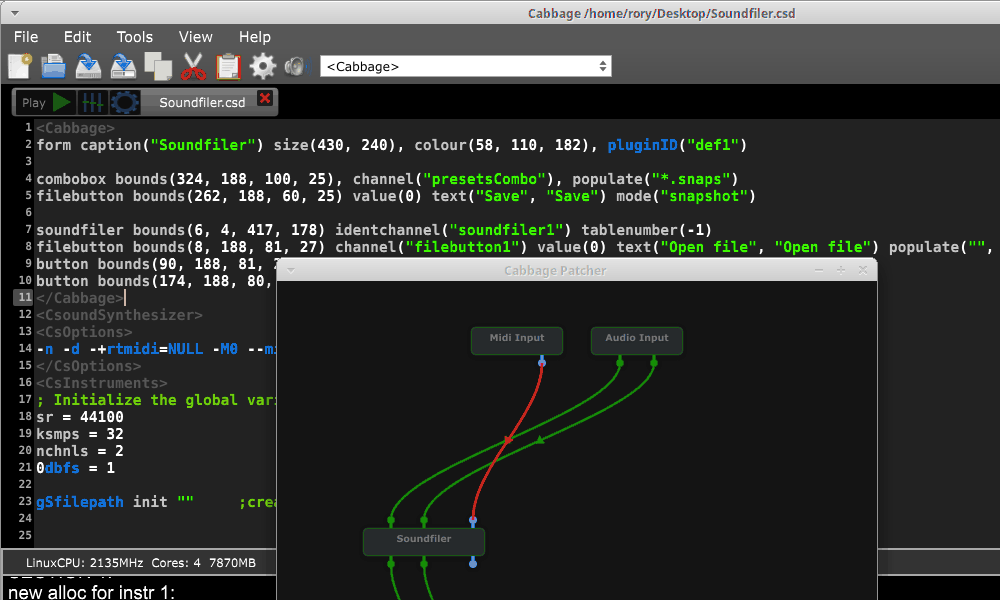Open instrument editor cog on file tab

(125, 102)
